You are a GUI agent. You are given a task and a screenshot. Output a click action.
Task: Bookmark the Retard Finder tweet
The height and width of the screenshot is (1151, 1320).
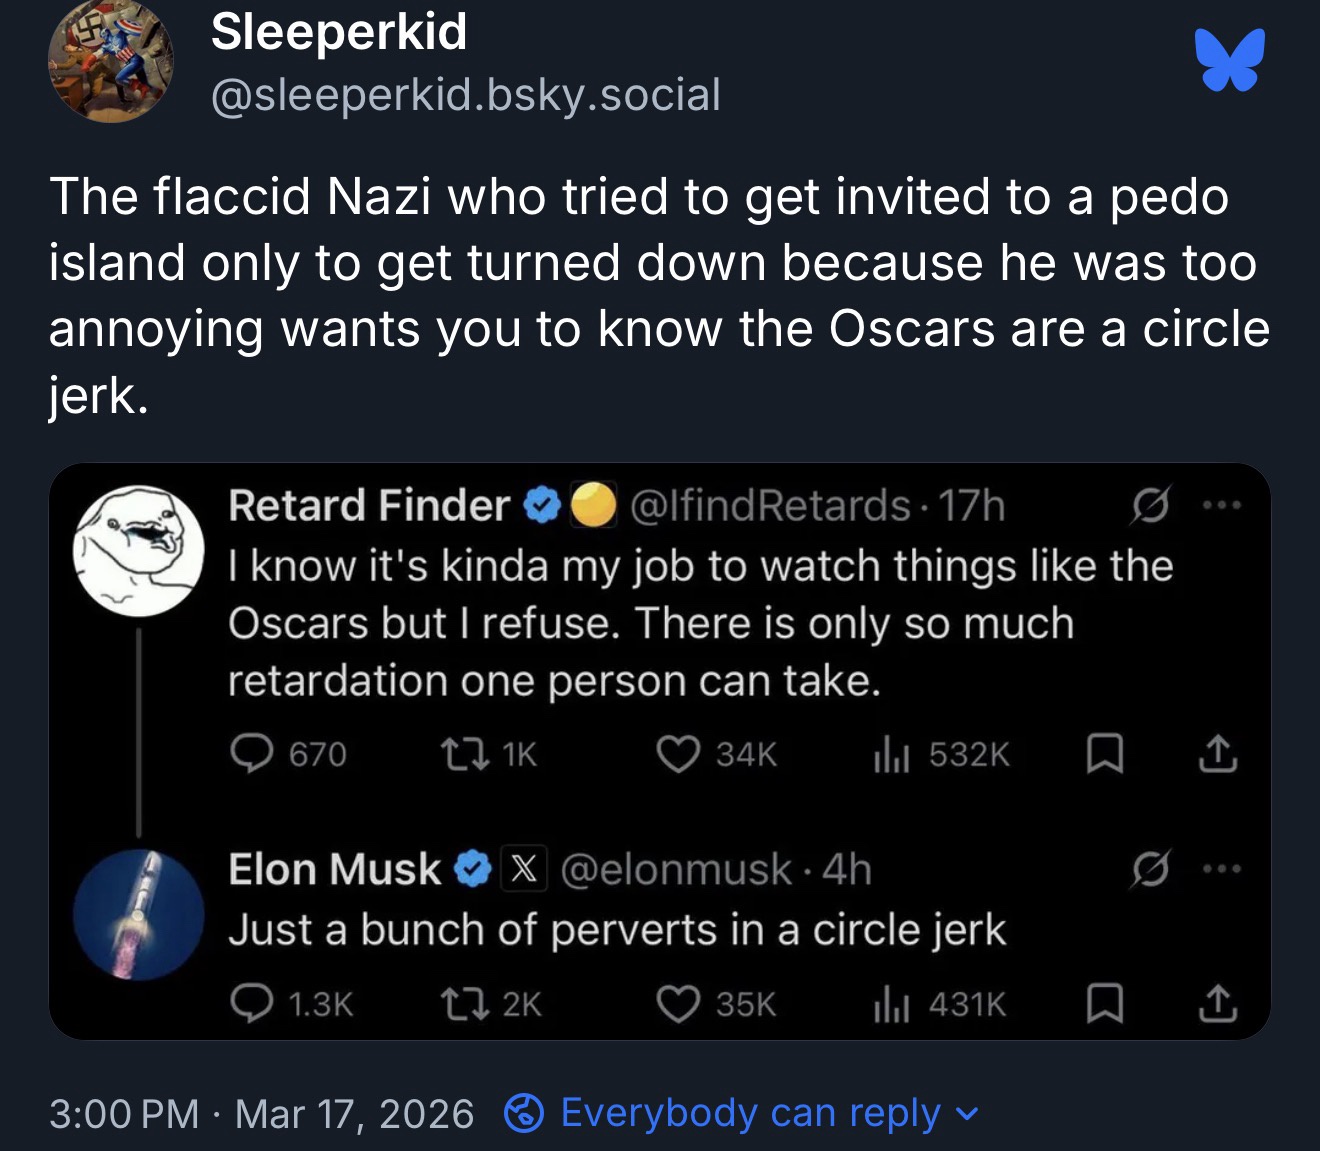click(x=1105, y=754)
